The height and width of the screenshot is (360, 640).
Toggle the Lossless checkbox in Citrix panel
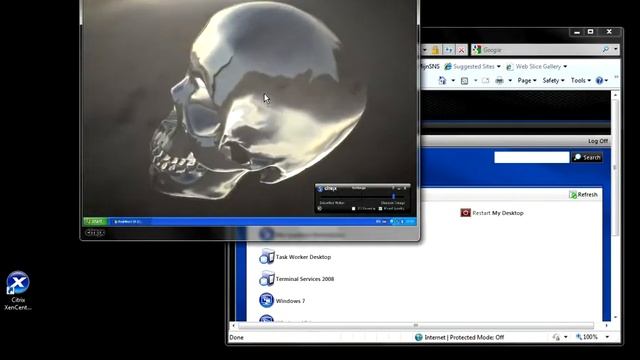pyautogui.click(x=353, y=209)
